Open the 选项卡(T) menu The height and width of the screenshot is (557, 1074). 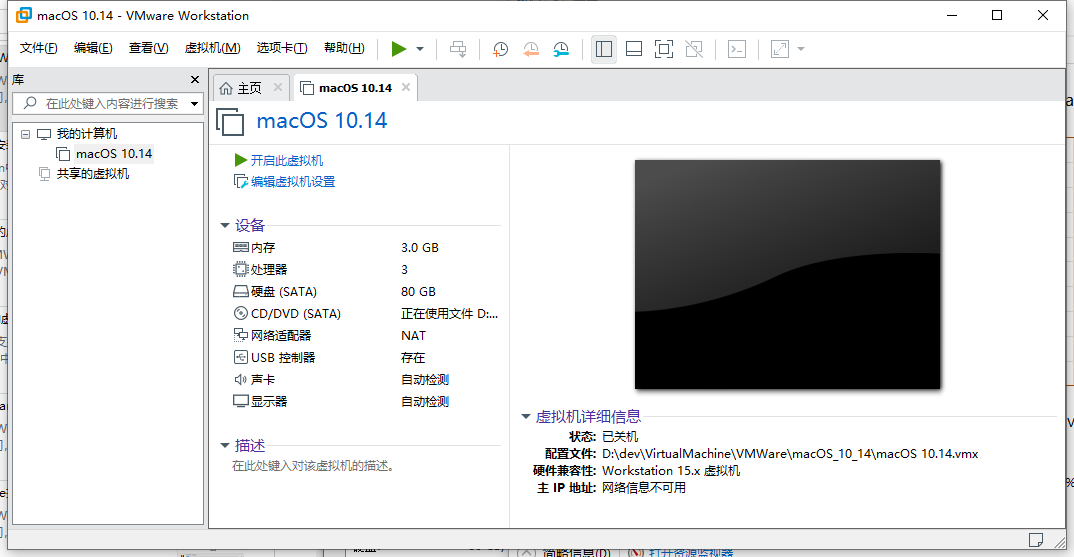point(282,48)
